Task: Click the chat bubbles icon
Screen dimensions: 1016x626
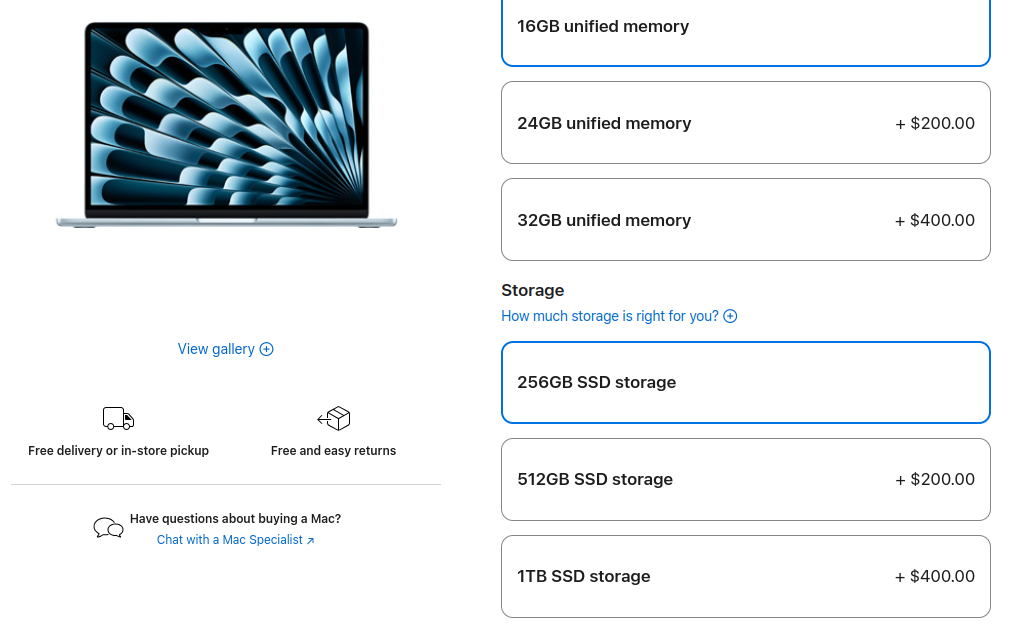Action: [108, 528]
